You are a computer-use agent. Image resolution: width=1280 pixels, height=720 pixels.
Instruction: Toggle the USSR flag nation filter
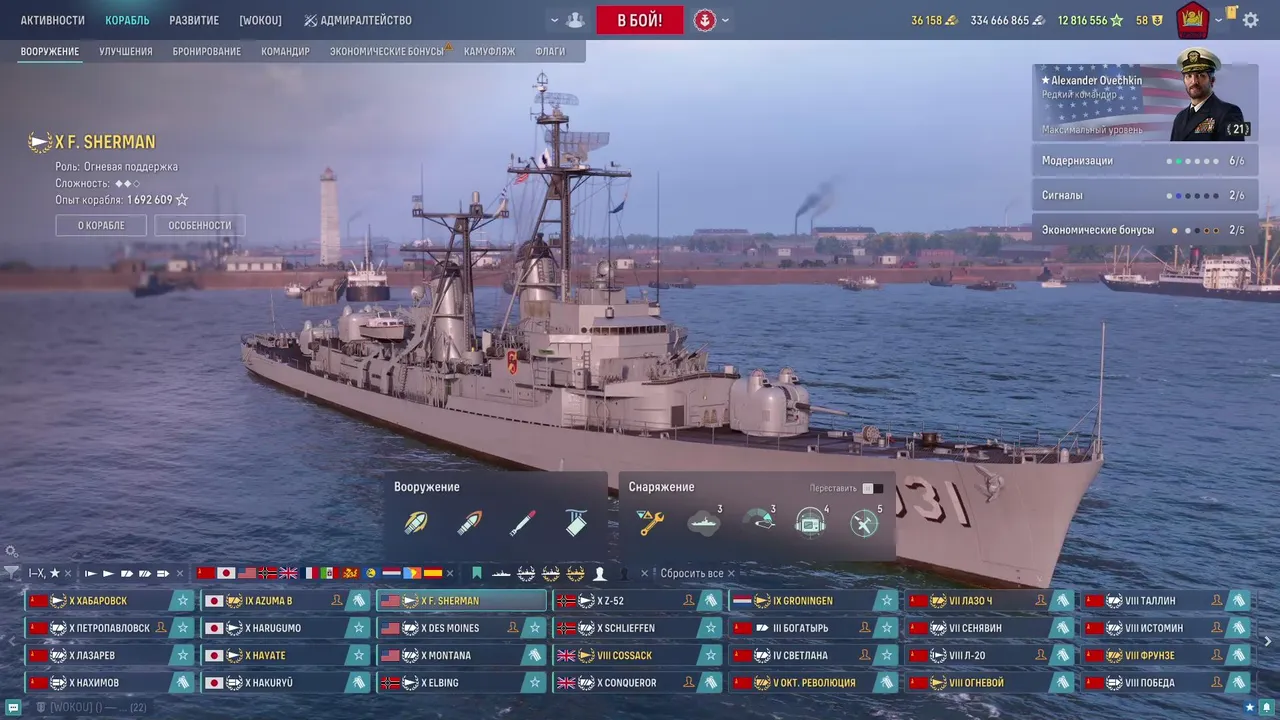[206, 573]
